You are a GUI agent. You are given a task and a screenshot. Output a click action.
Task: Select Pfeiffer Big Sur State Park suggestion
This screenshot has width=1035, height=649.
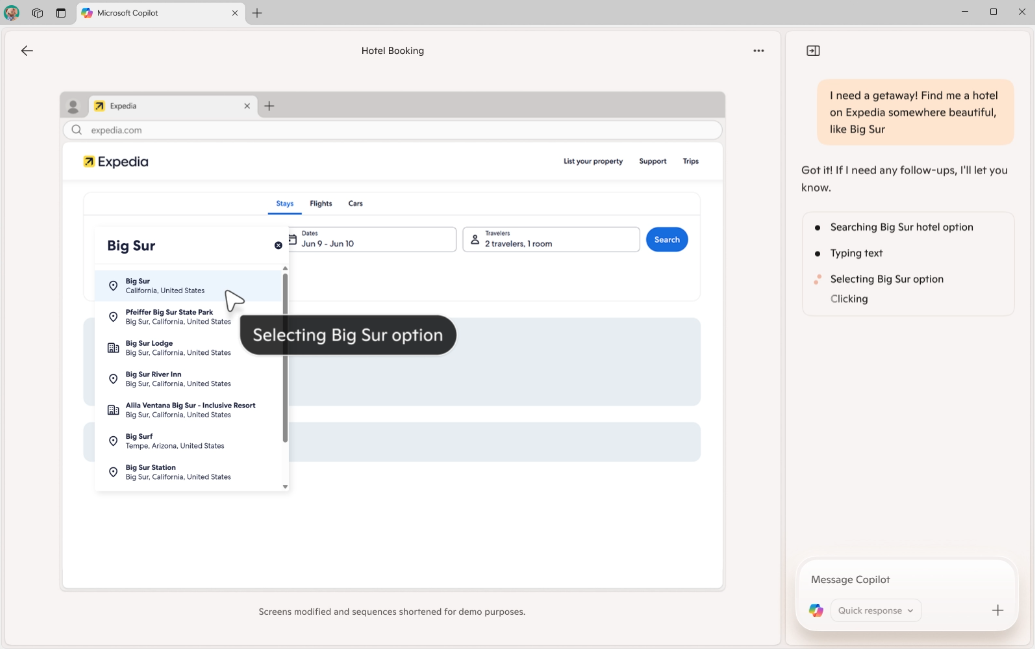point(188,317)
